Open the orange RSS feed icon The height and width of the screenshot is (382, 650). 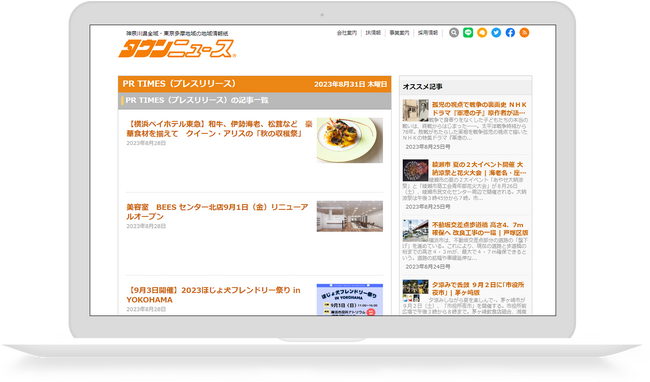point(524,33)
